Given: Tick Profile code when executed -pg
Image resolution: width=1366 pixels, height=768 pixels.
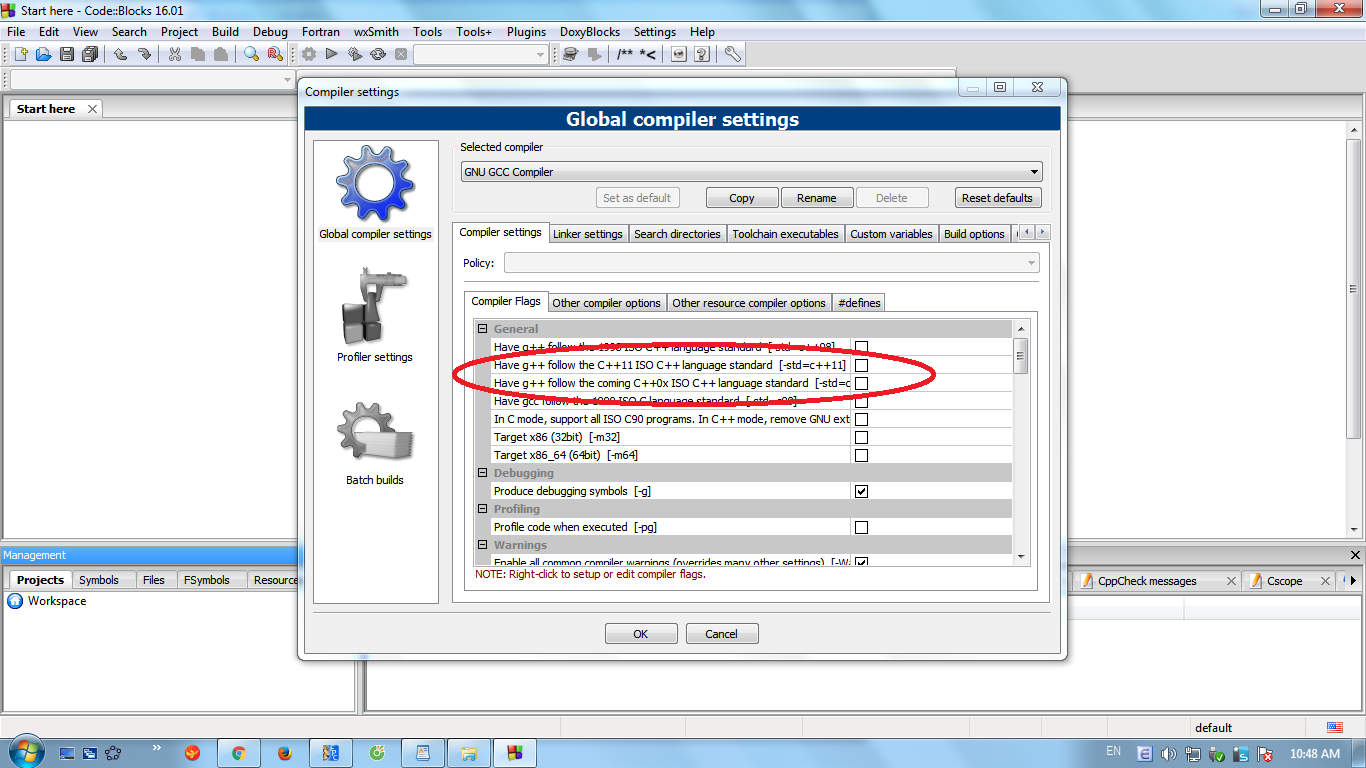Looking at the screenshot, I should coord(861,527).
